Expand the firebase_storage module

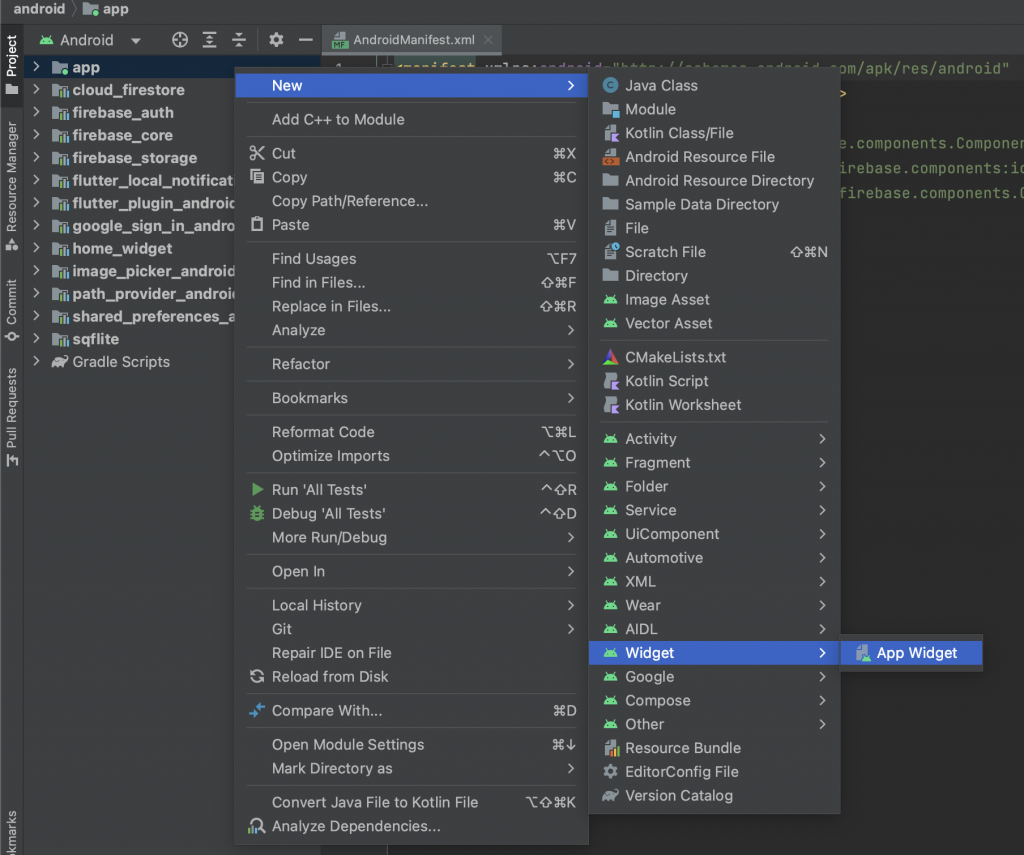37,157
